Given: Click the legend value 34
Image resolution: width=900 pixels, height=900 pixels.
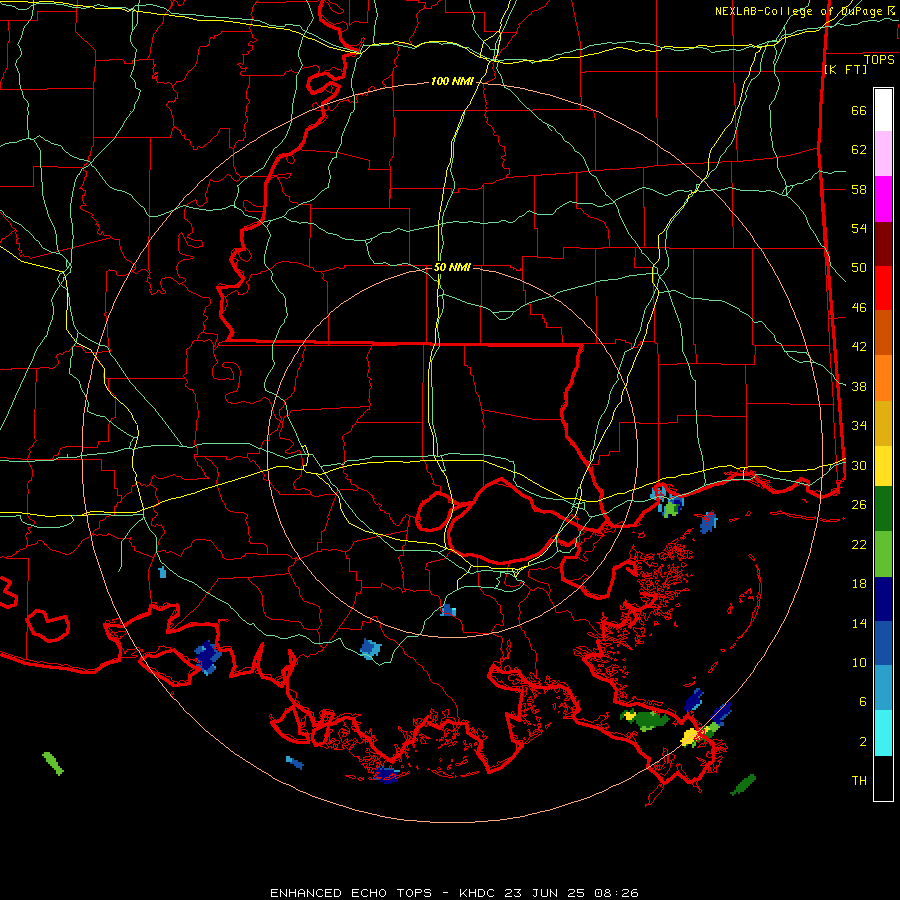Looking at the screenshot, I should (859, 426).
